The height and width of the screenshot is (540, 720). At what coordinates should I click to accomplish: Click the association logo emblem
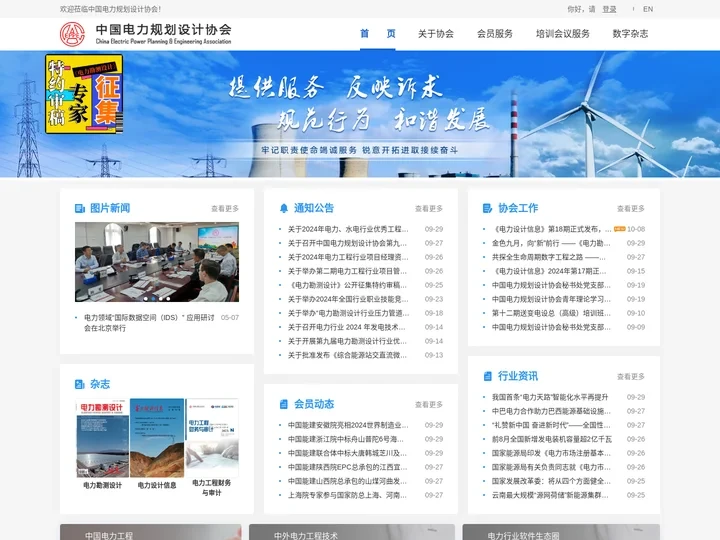(x=72, y=34)
